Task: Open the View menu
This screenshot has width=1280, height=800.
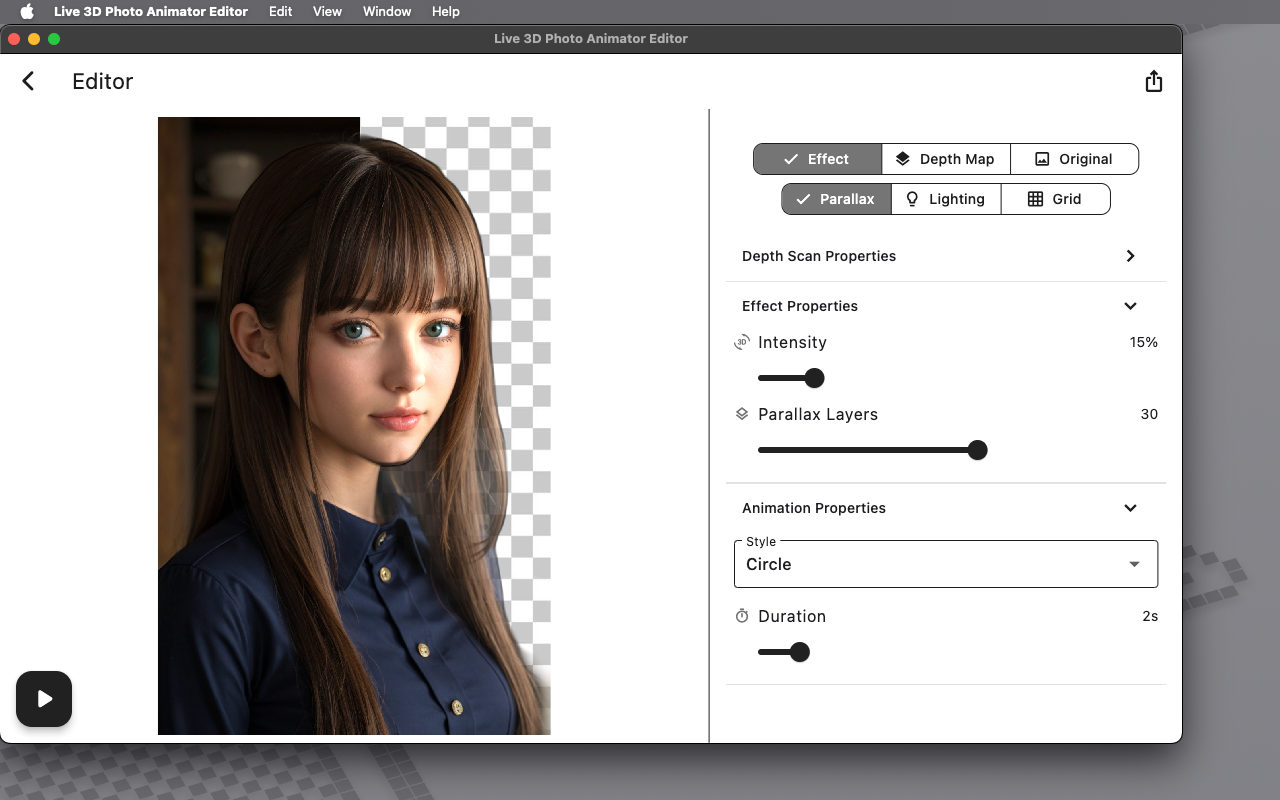Action: click(x=327, y=12)
